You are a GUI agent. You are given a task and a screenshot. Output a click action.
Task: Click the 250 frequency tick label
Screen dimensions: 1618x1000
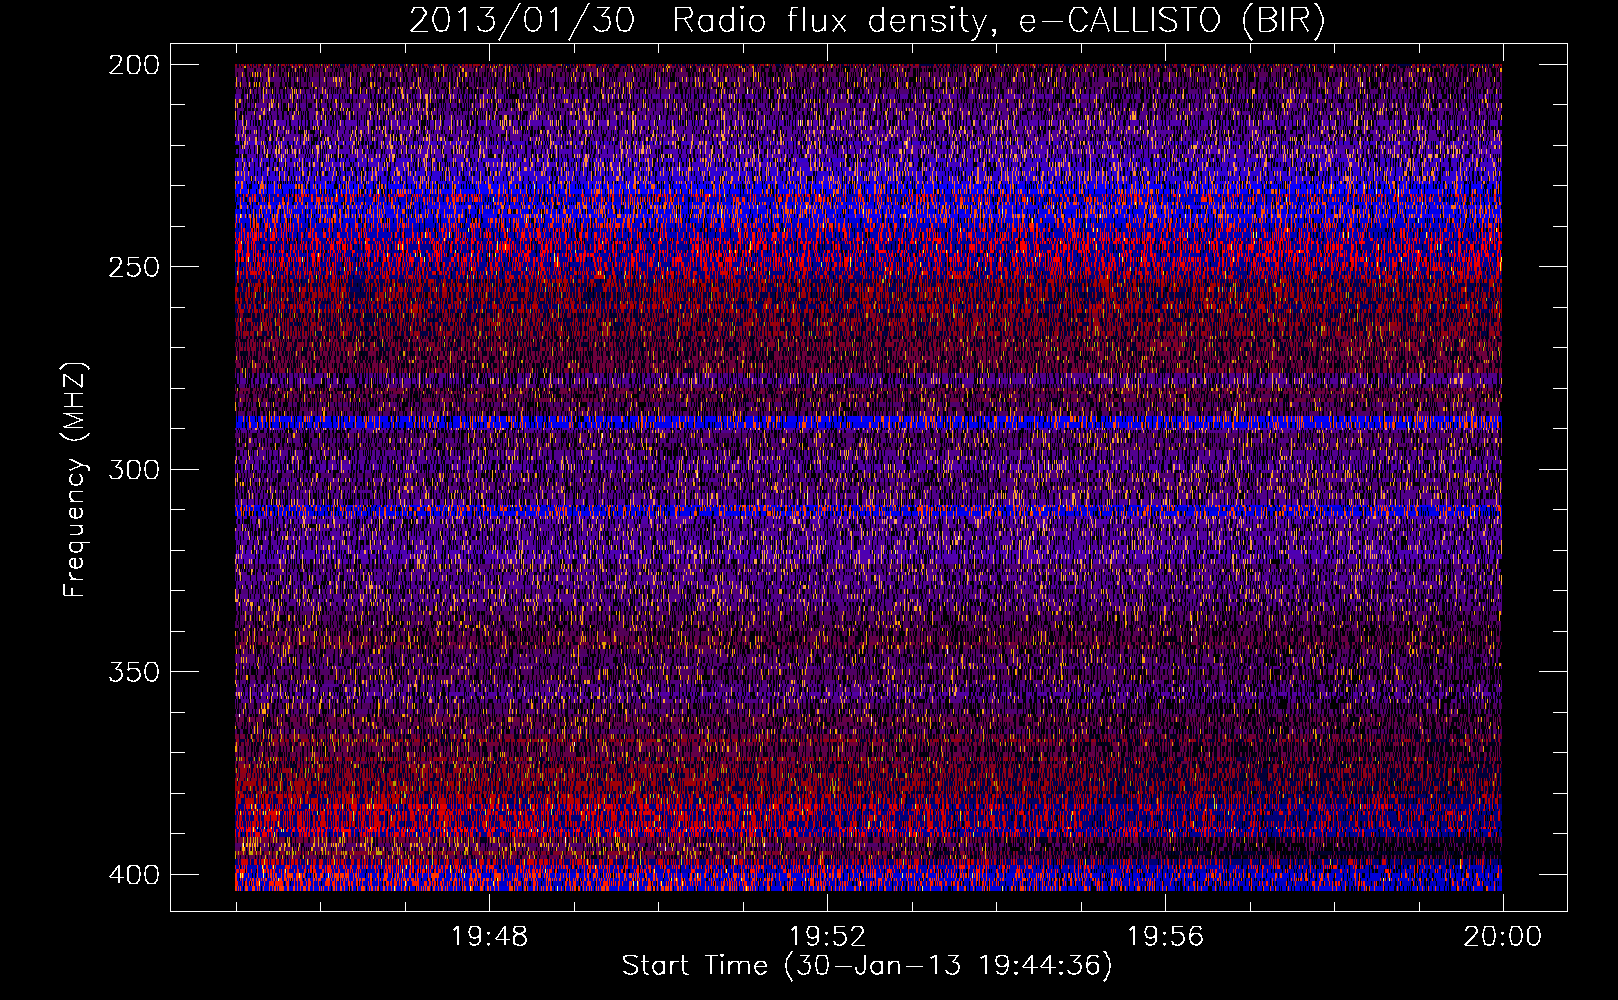pyautogui.click(x=133, y=267)
